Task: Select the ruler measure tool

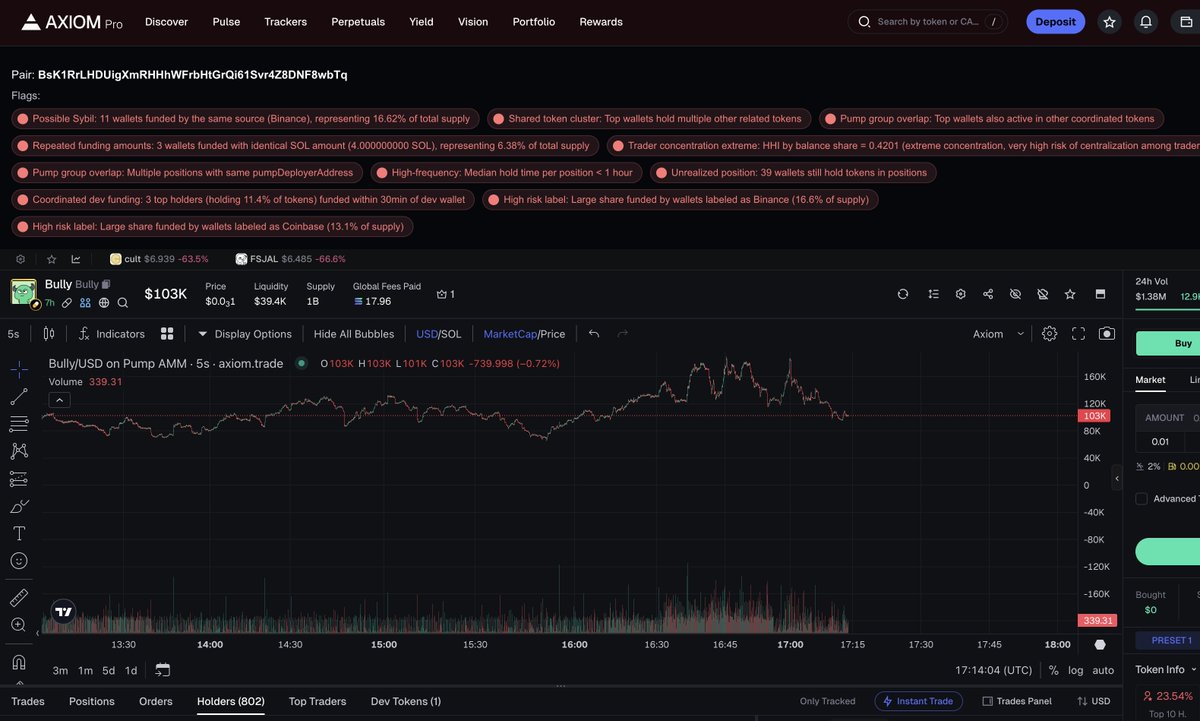Action: (18, 598)
